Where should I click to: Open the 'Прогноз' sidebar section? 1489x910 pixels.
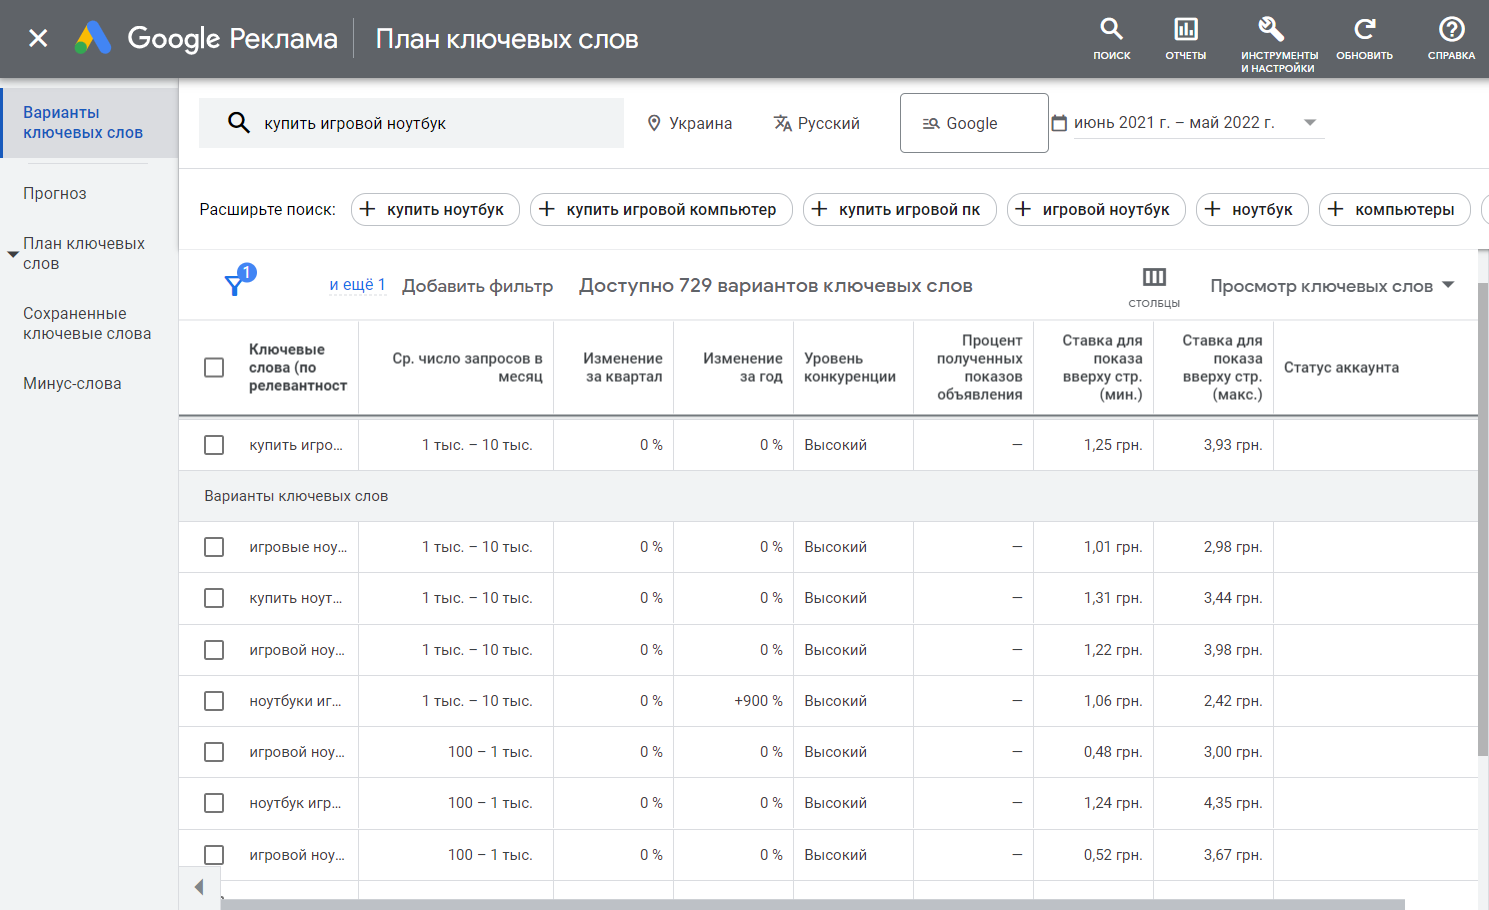pos(55,193)
